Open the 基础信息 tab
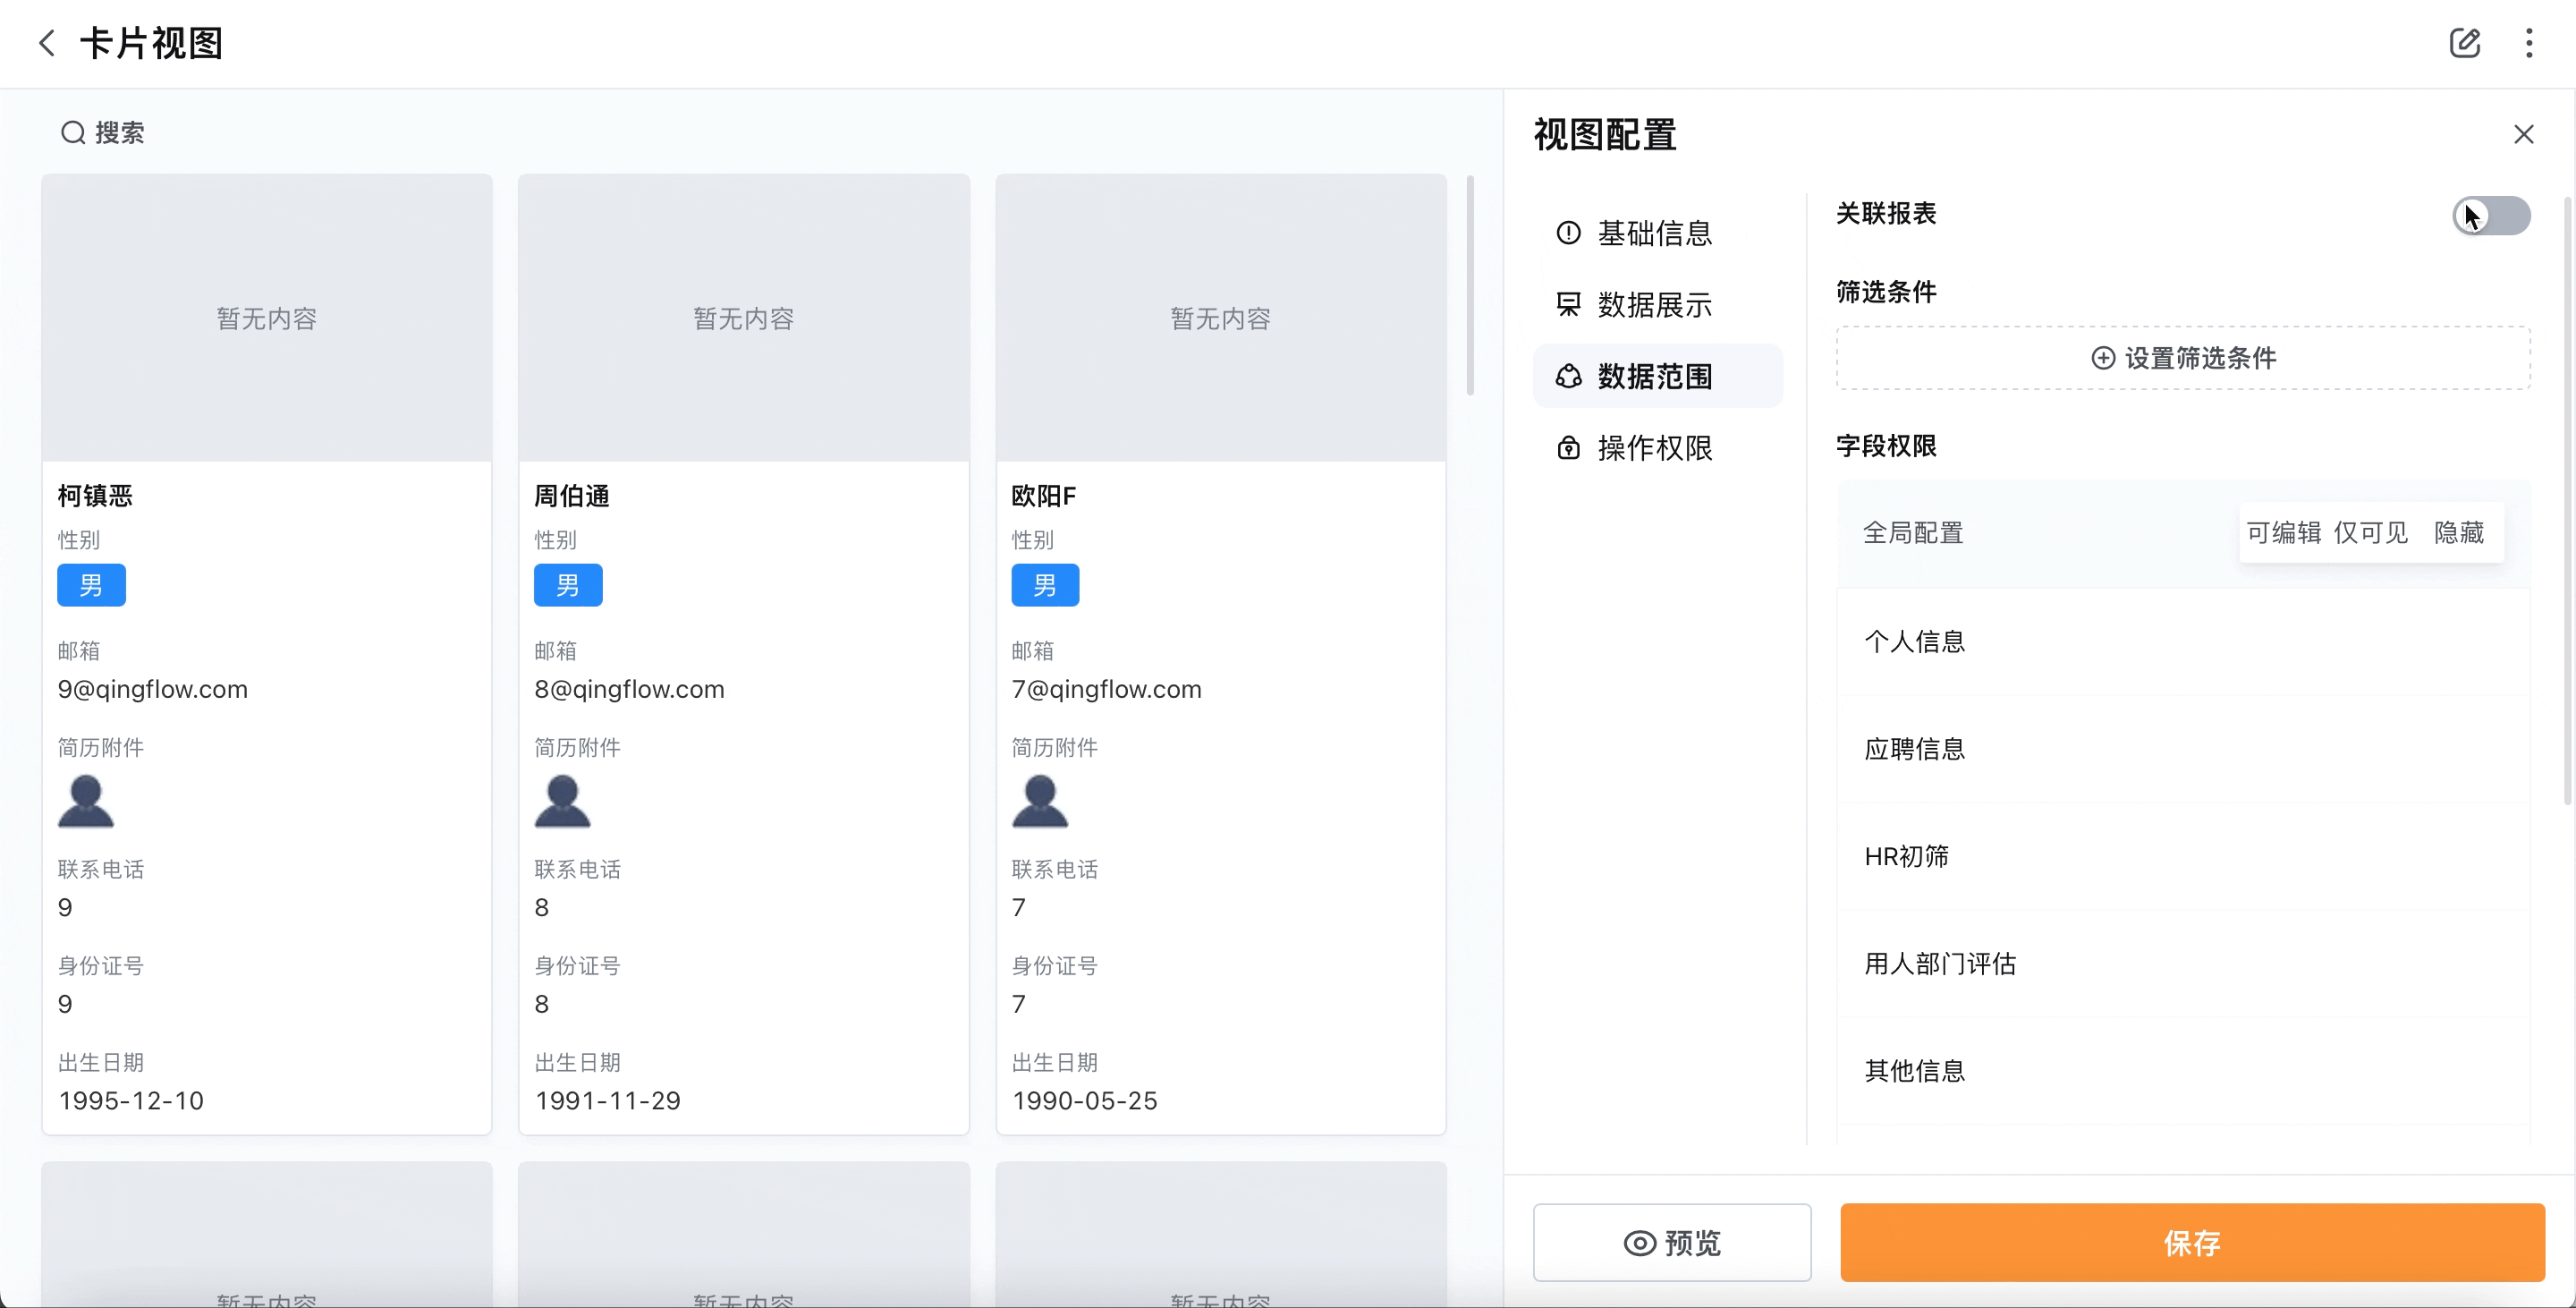This screenshot has width=2576, height=1308. (1657, 232)
